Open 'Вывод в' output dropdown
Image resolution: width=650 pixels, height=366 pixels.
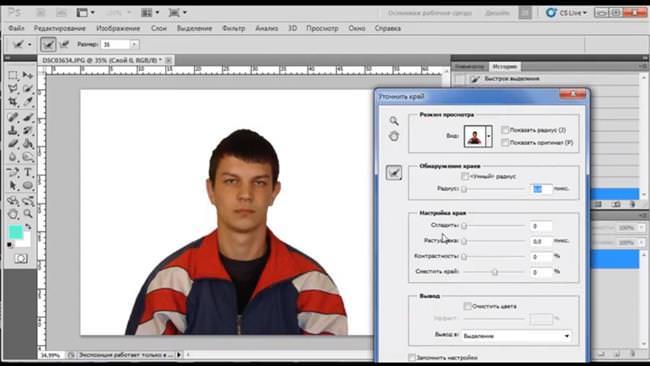[517, 336]
